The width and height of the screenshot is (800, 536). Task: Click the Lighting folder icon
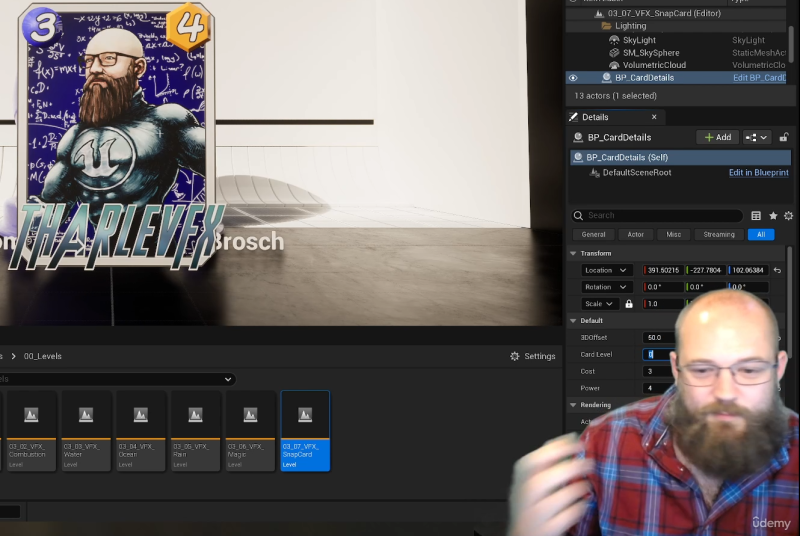[x=607, y=25]
